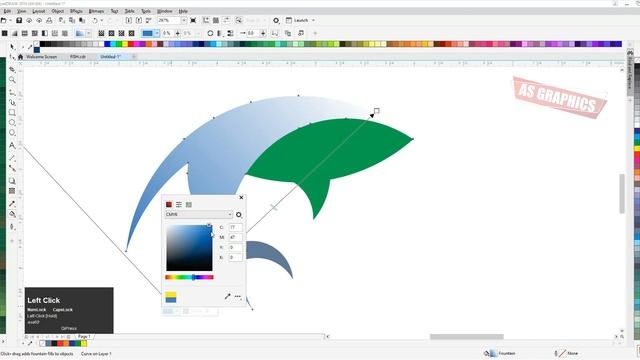The height and width of the screenshot is (360, 640).
Task: Click the Export icon
Action: 139,20
